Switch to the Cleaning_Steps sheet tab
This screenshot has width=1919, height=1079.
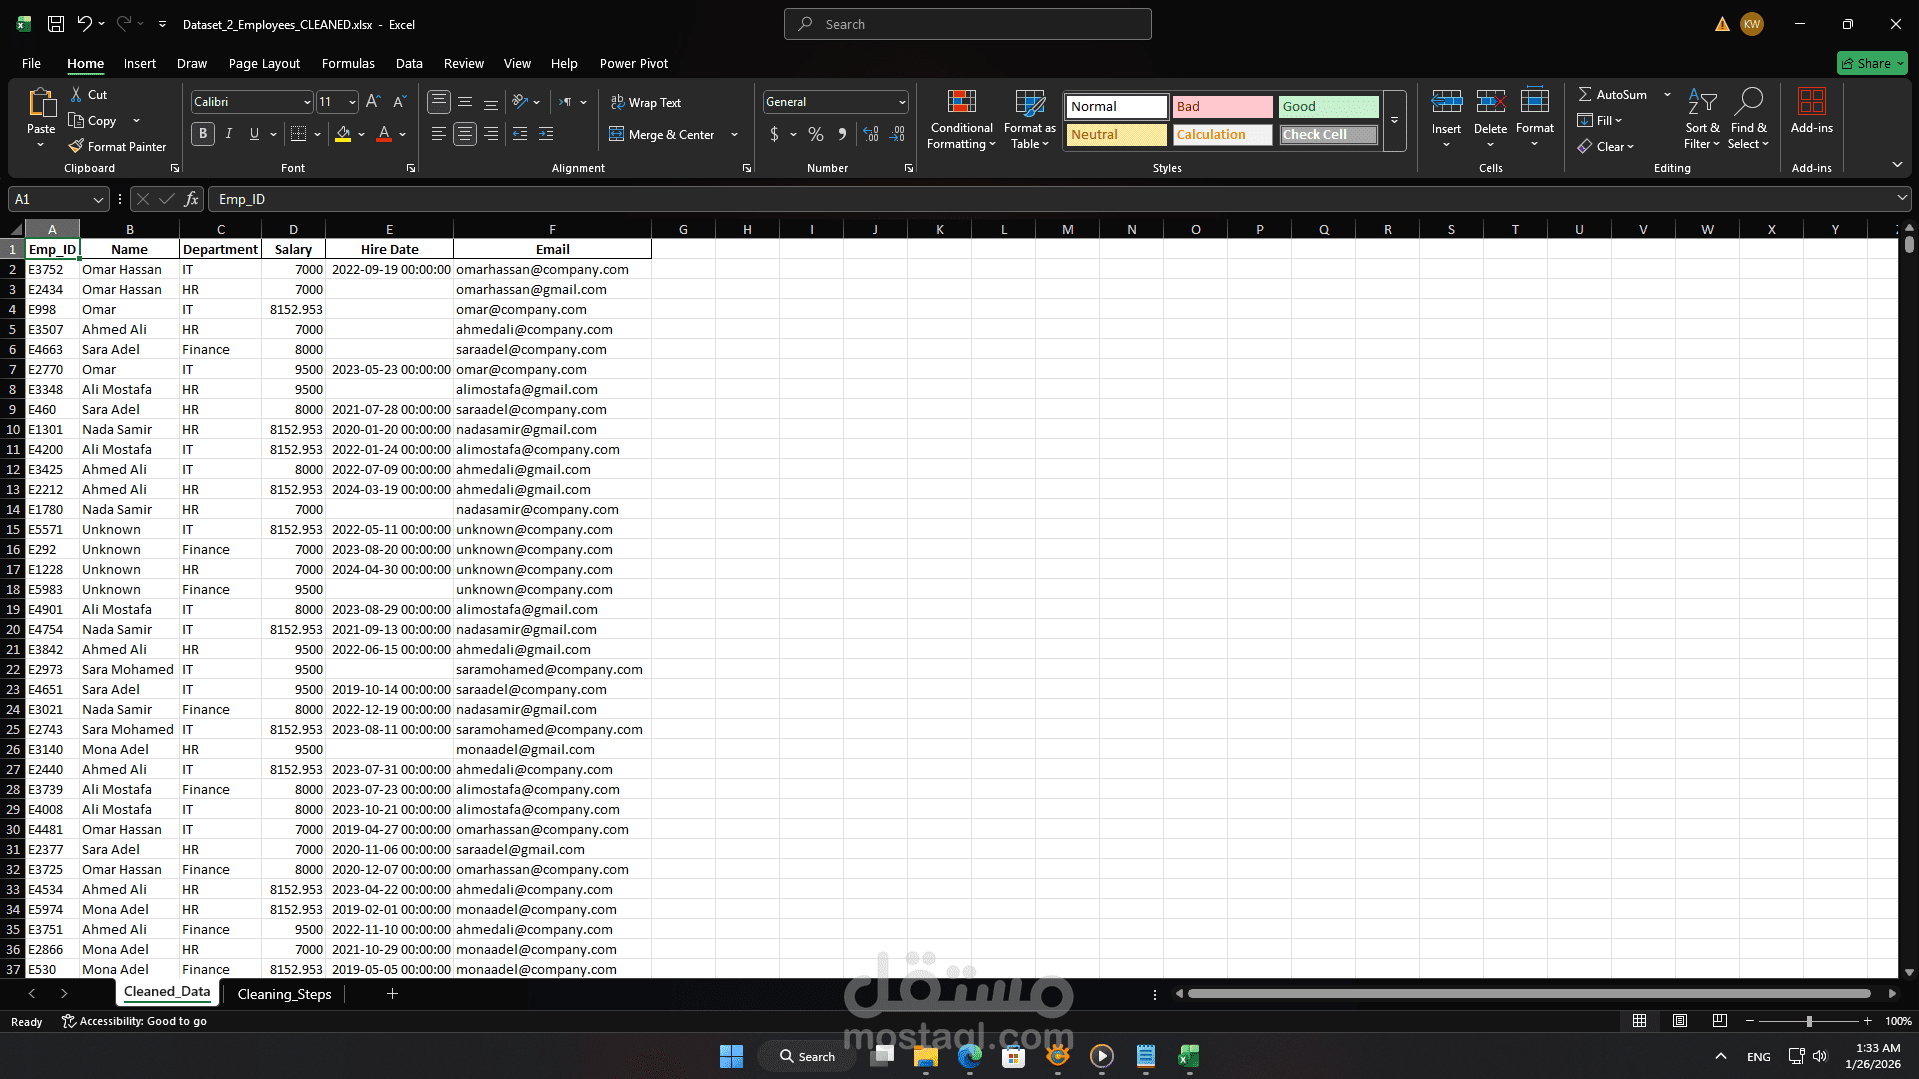pos(284,994)
